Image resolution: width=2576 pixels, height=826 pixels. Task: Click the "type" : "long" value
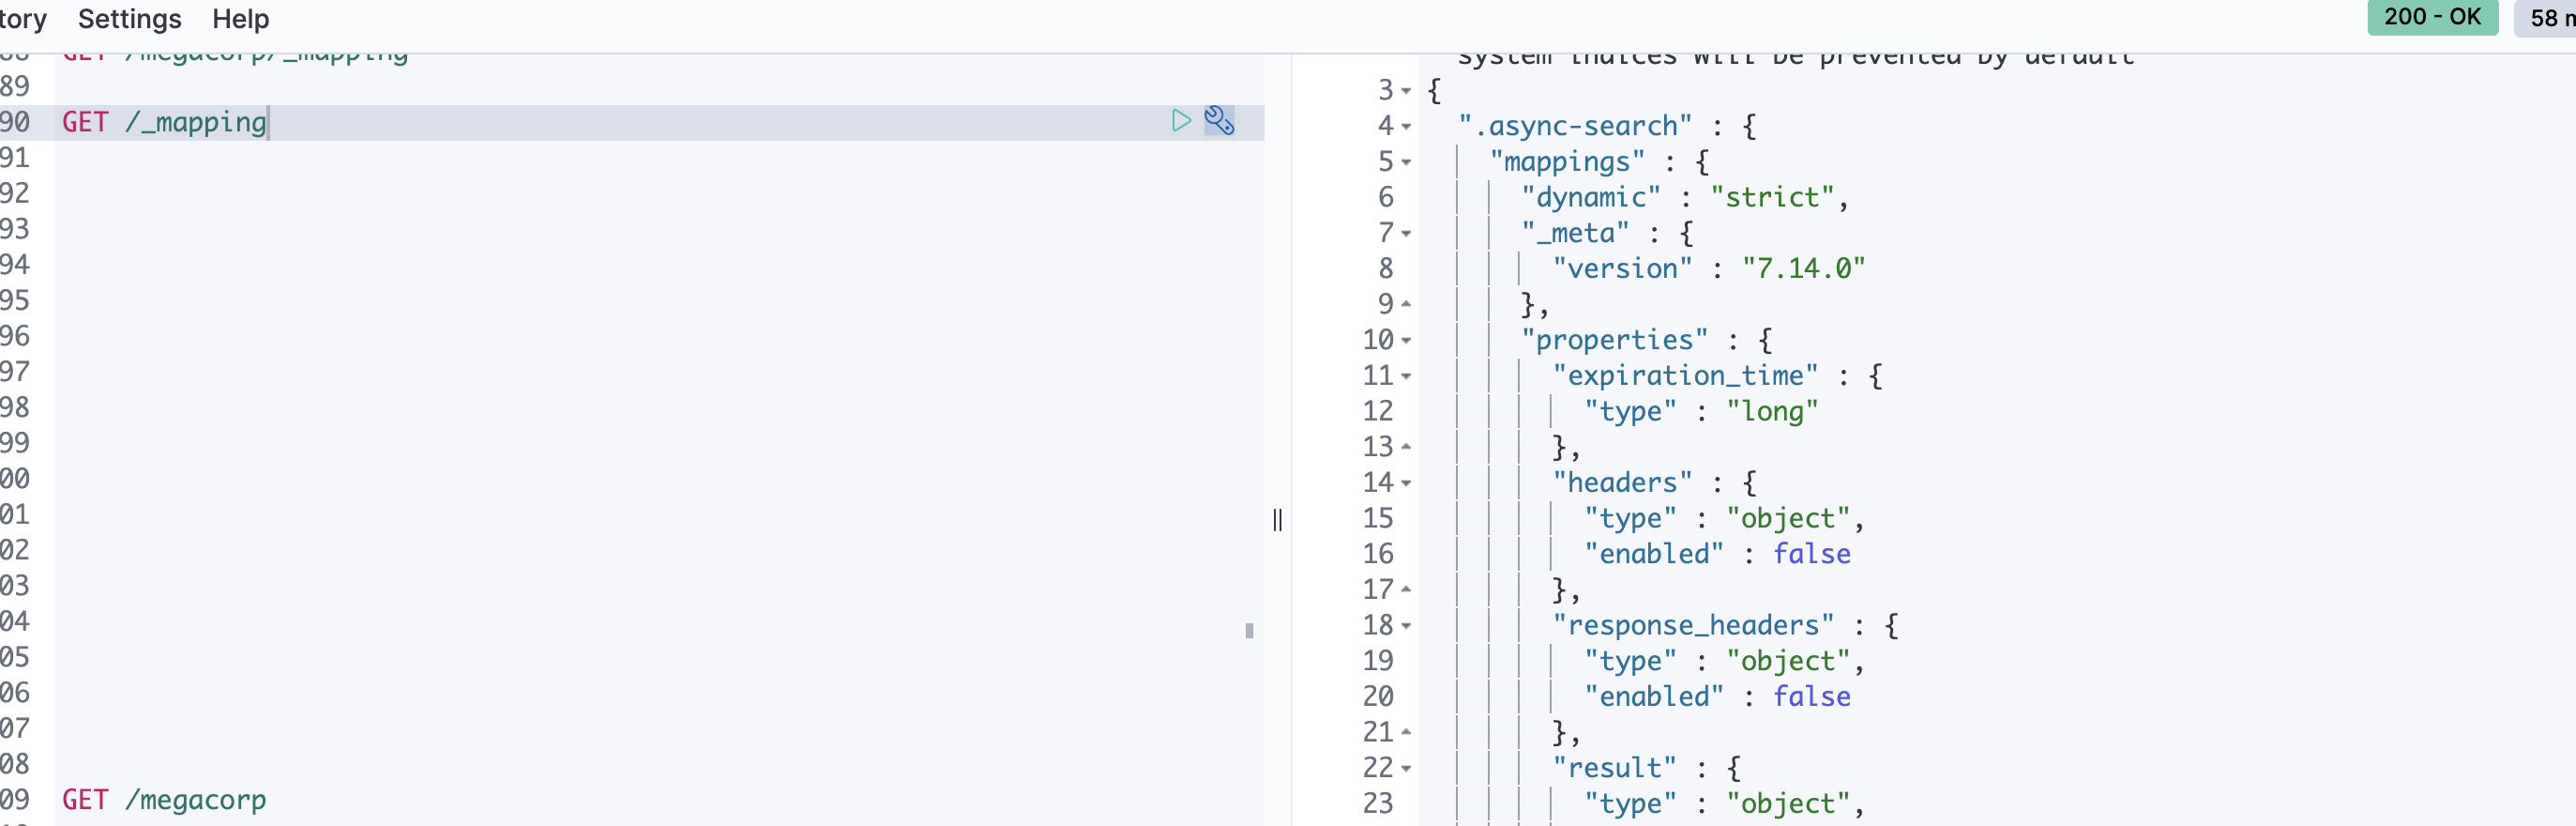pyautogui.click(x=1771, y=412)
